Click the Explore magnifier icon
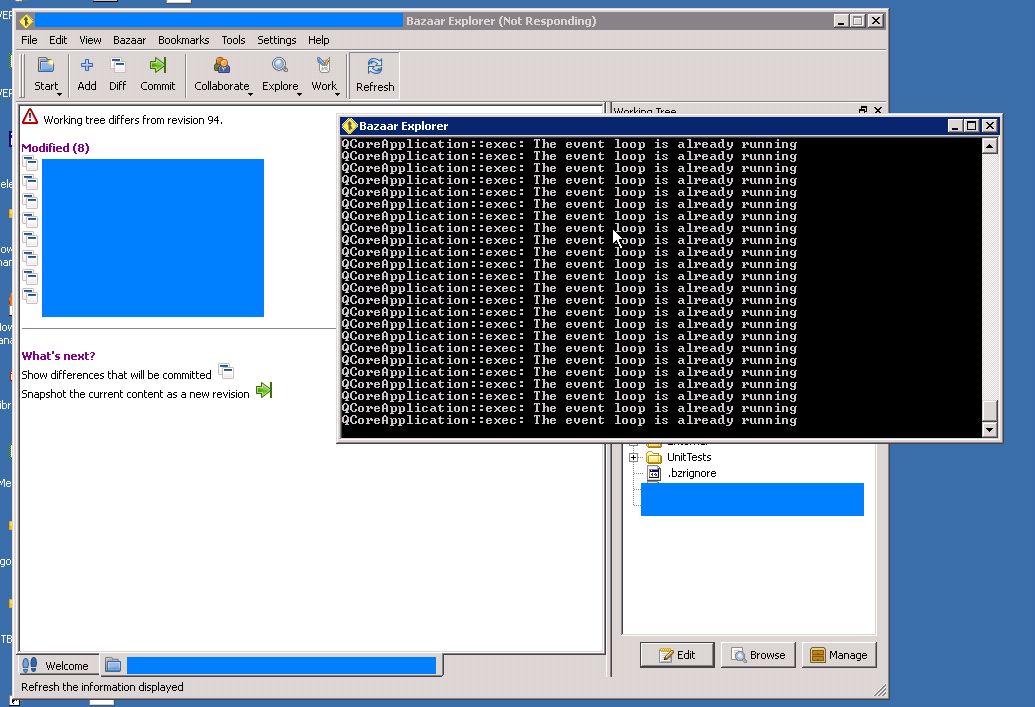 (x=280, y=66)
